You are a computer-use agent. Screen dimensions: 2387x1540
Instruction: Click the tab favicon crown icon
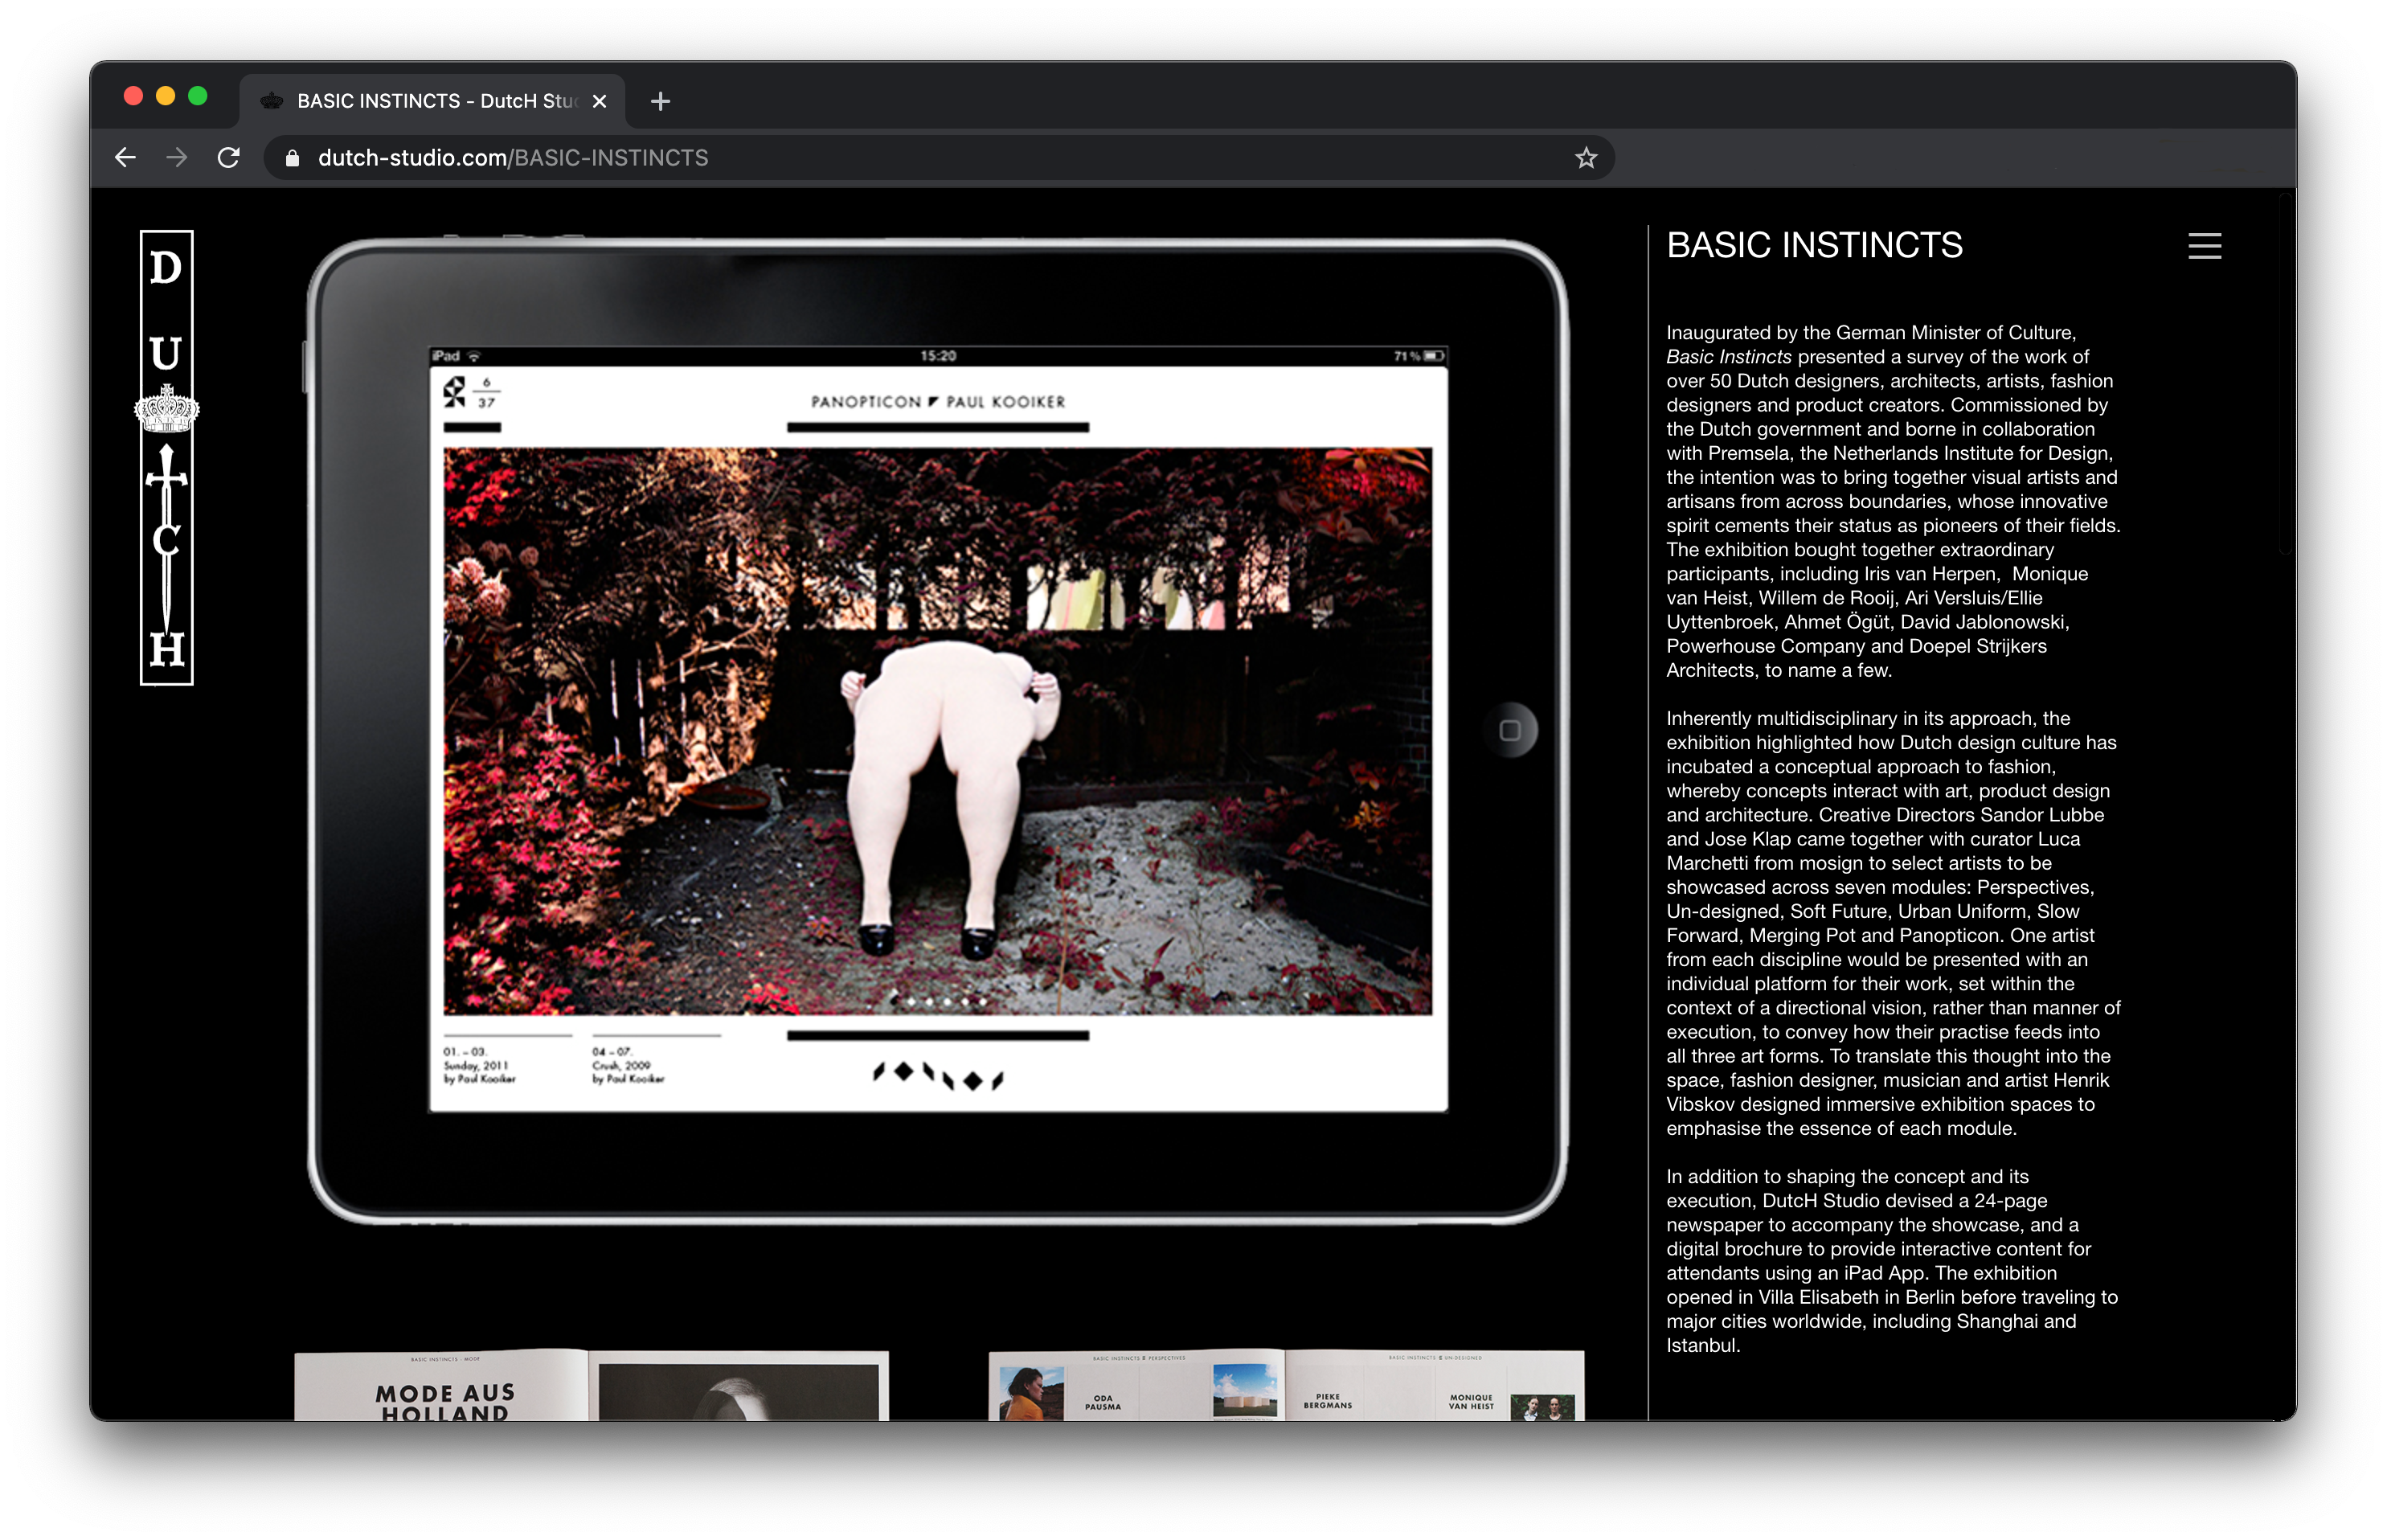(271, 101)
